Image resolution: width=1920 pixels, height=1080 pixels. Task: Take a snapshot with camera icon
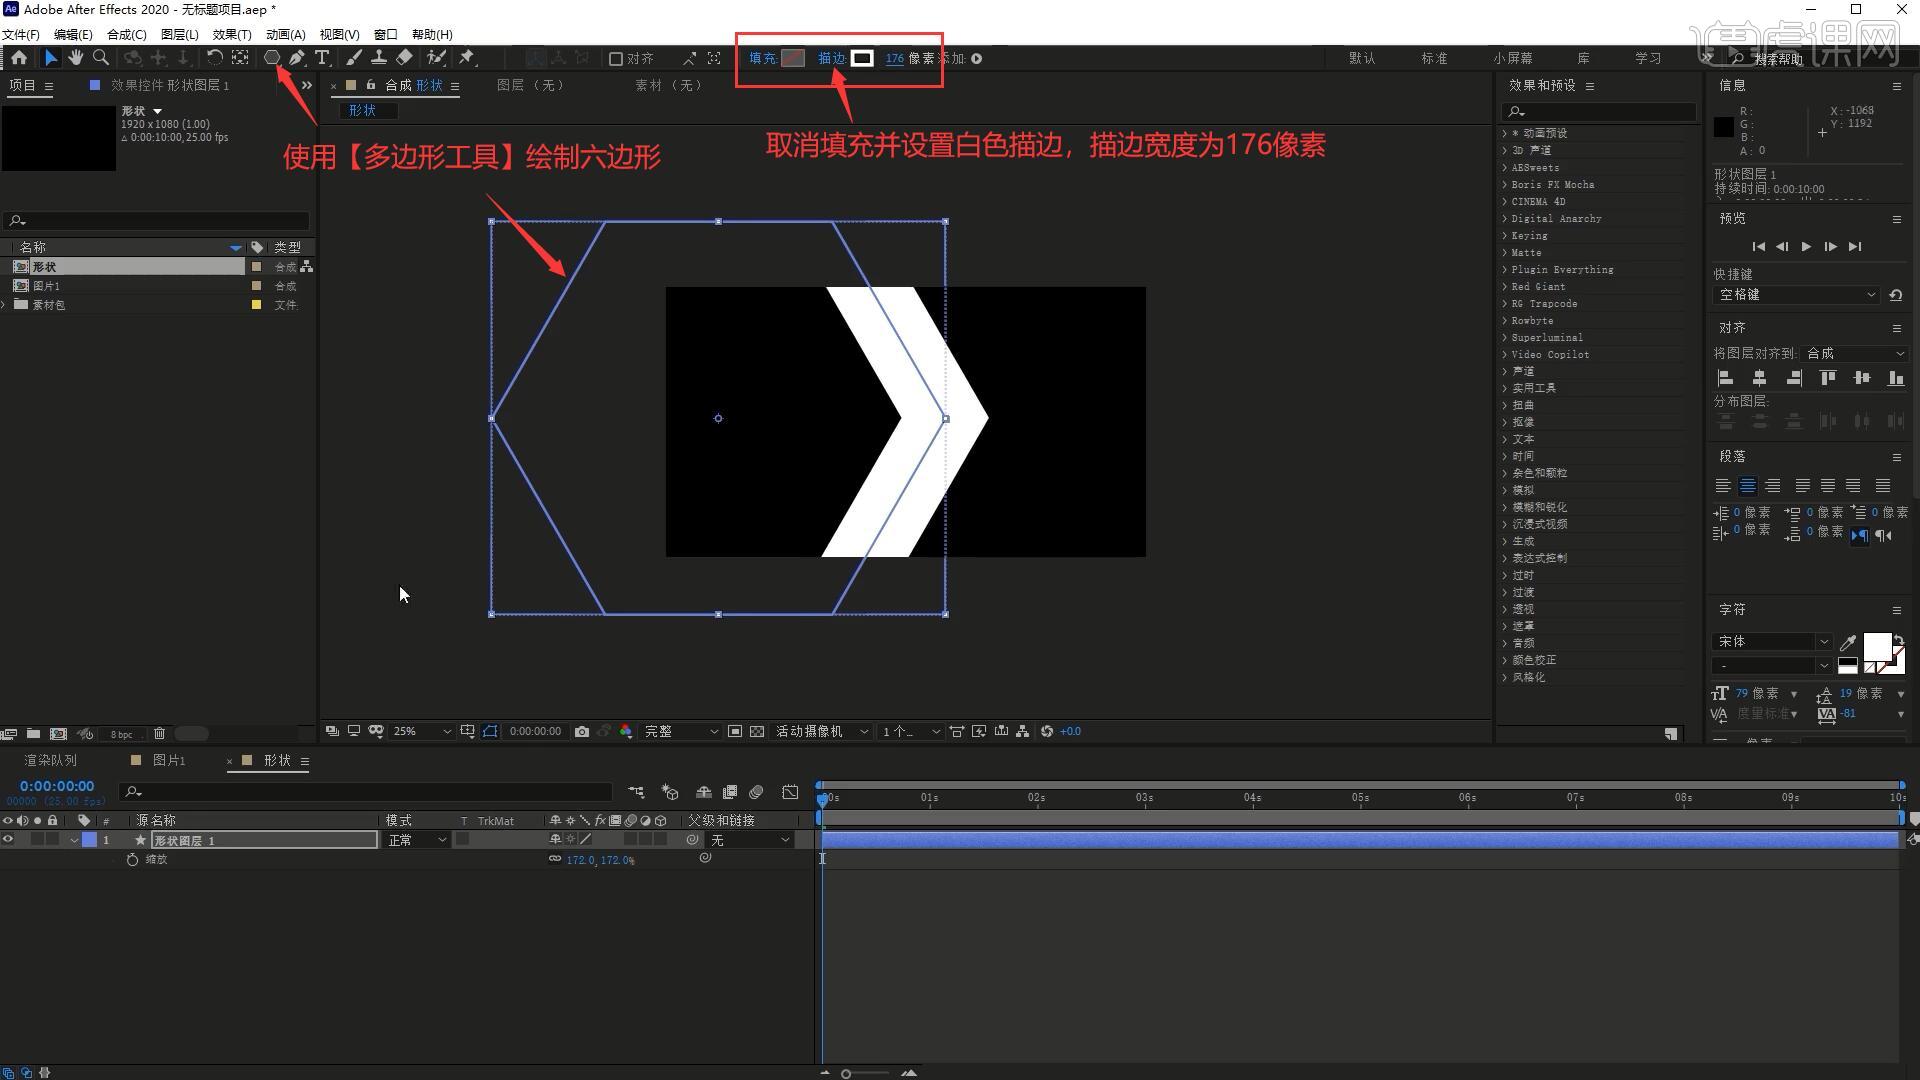pos(582,732)
